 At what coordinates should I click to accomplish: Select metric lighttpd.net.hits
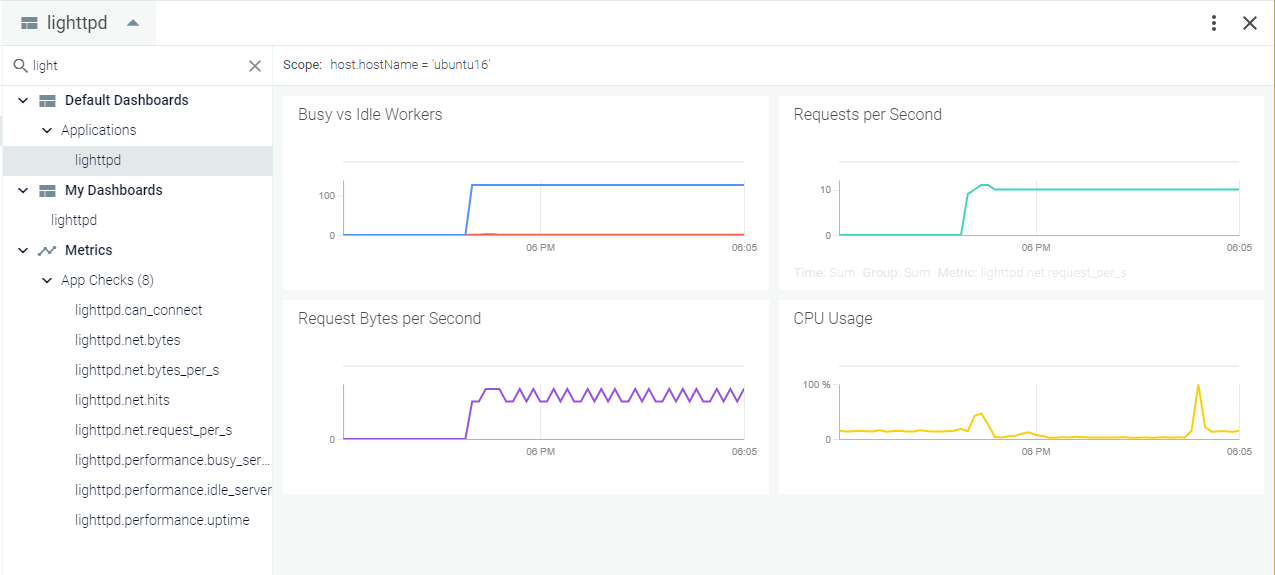coord(122,400)
